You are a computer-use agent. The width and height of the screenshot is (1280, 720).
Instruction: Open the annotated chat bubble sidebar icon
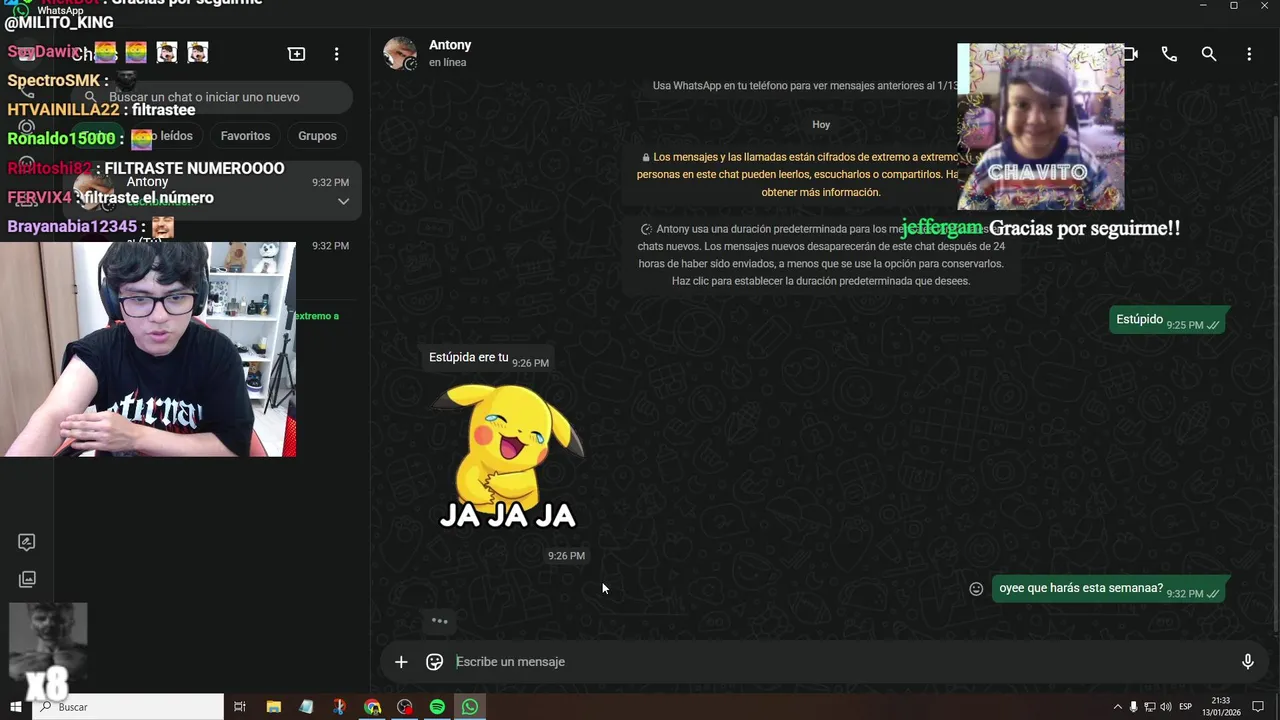[x=27, y=542]
